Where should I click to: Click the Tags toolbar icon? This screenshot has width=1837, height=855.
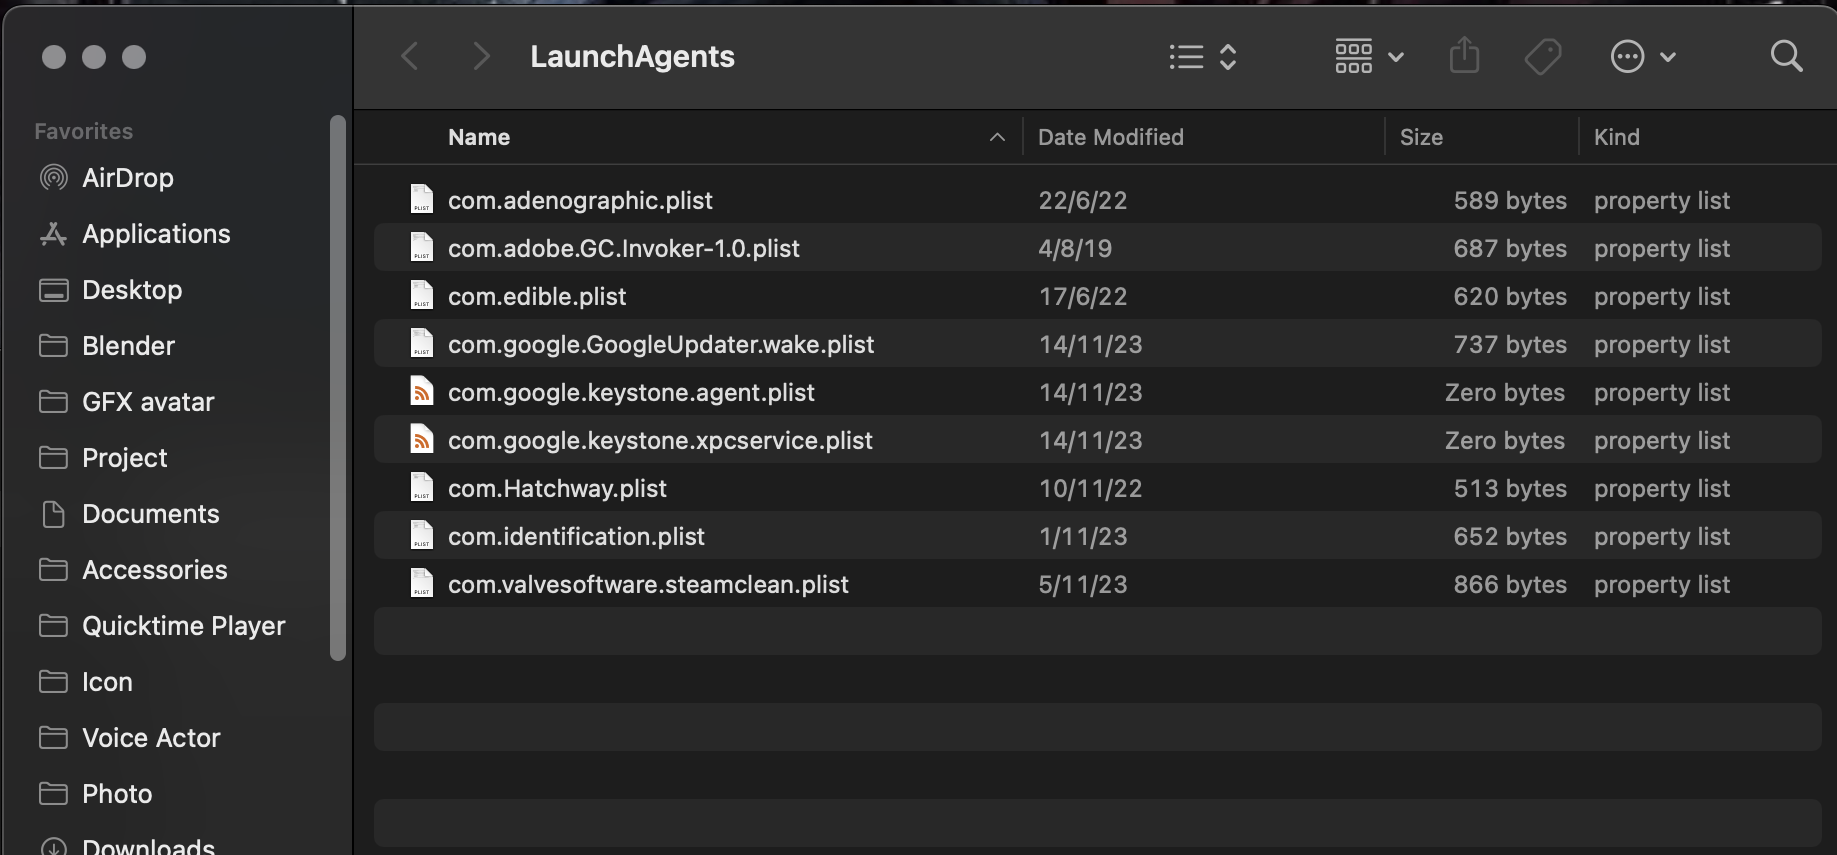pos(1543,57)
